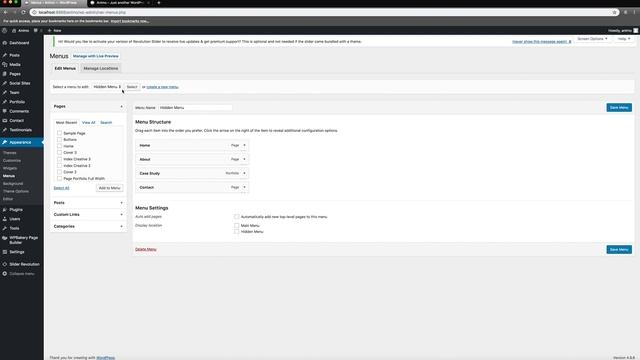Open the Hidden Menu select dropdown

pyautogui.click(x=107, y=87)
